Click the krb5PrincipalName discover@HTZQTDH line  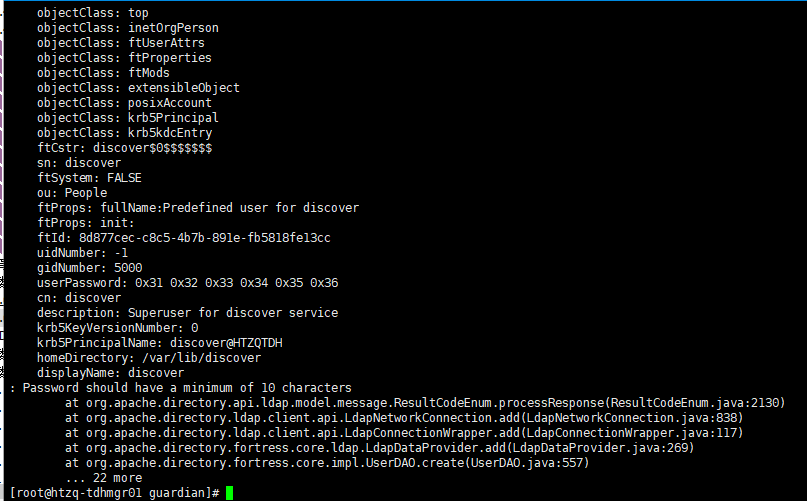pos(160,343)
